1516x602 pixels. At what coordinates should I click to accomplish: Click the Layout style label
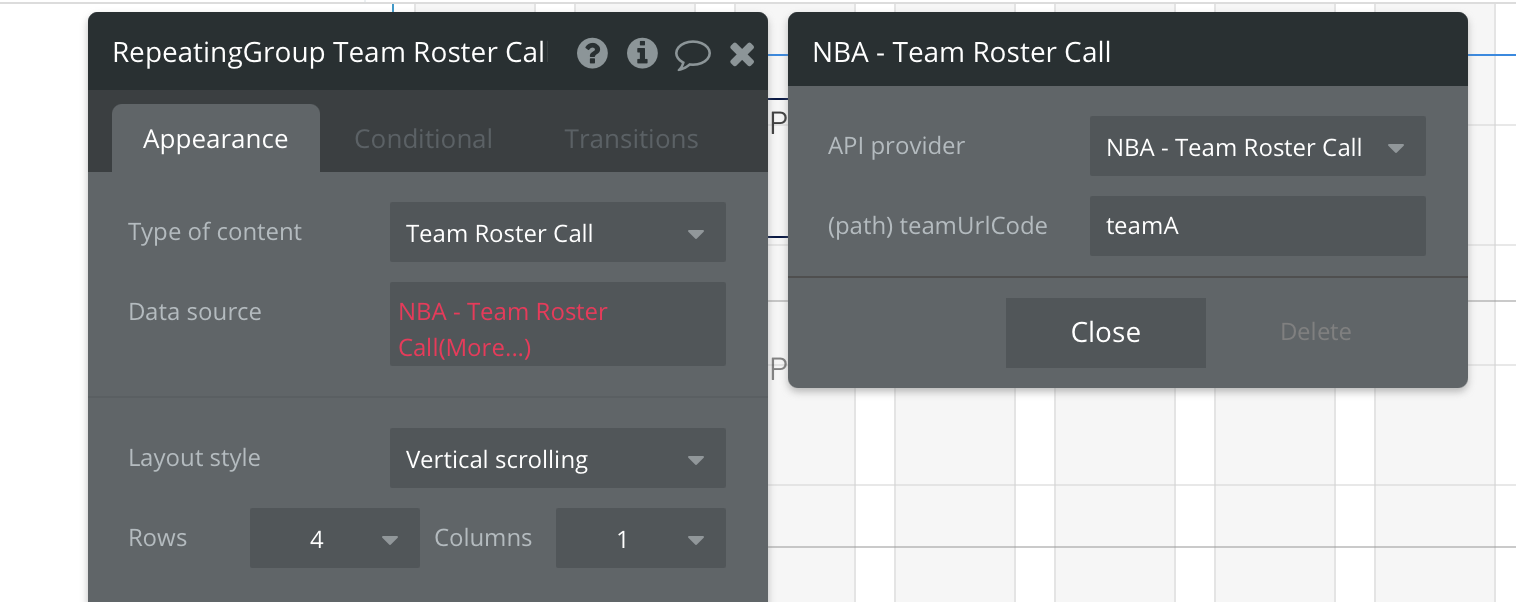pos(194,458)
